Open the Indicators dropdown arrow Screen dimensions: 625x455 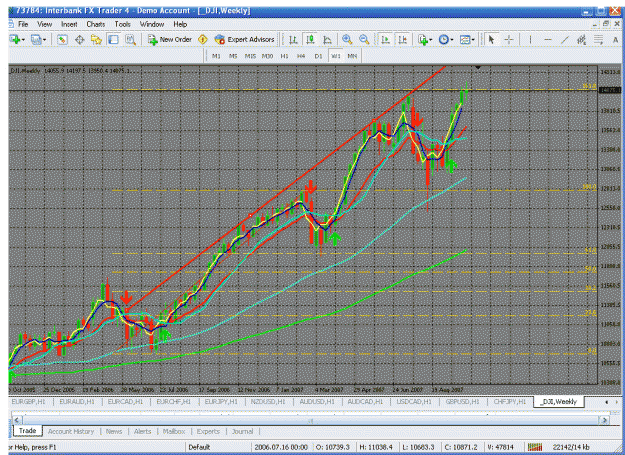[x=430, y=40]
